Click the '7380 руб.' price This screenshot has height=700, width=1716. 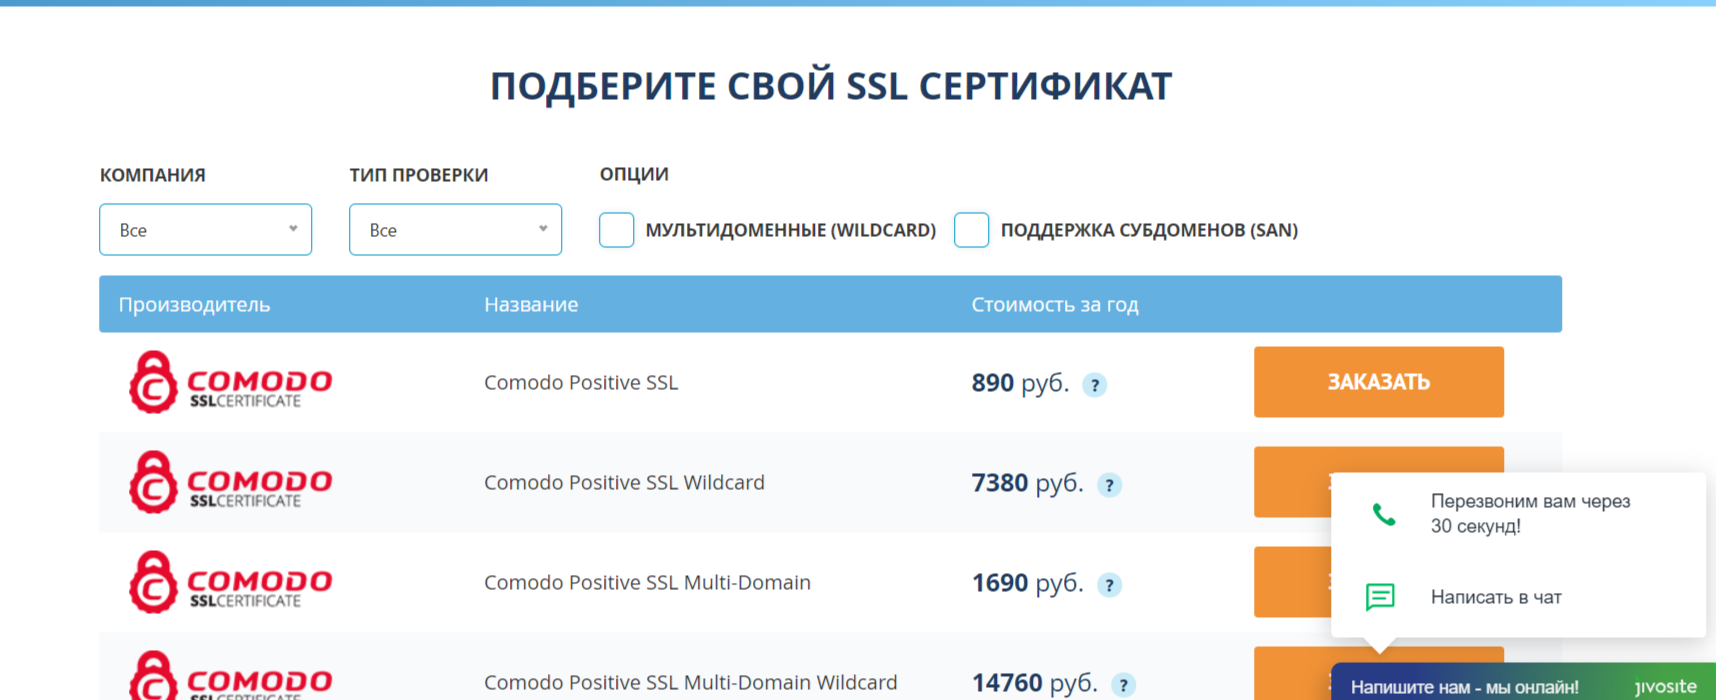click(x=1027, y=483)
